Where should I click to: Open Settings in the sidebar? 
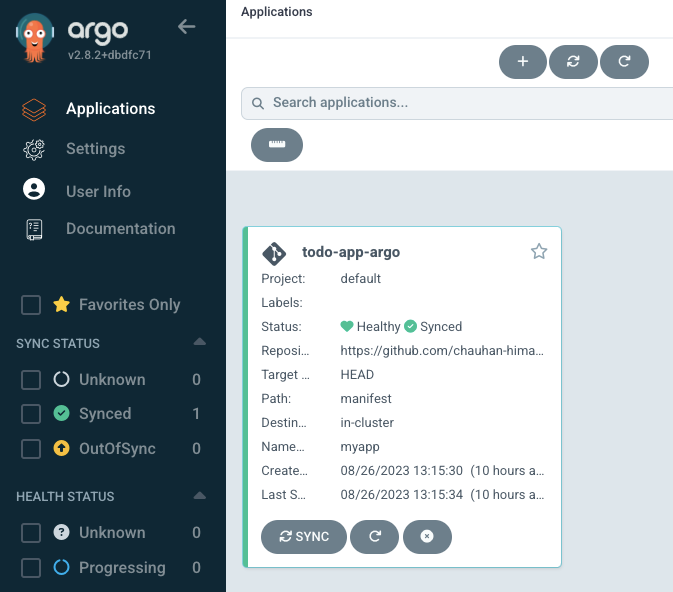tap(95, 149)
